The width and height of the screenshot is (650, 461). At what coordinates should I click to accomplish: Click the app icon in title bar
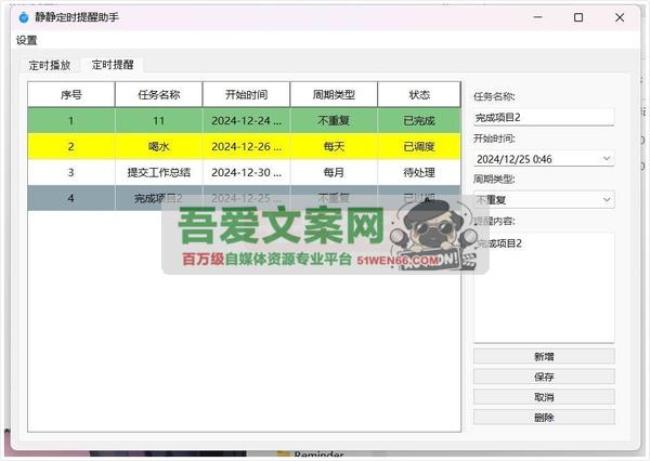point(24,17)
